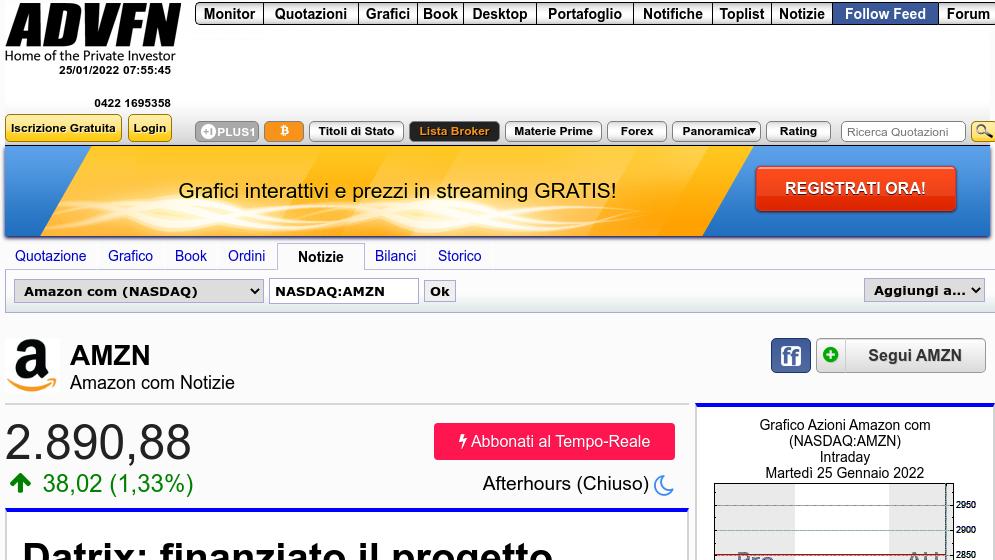Switch to the Quotazione tab

[51, 256]
